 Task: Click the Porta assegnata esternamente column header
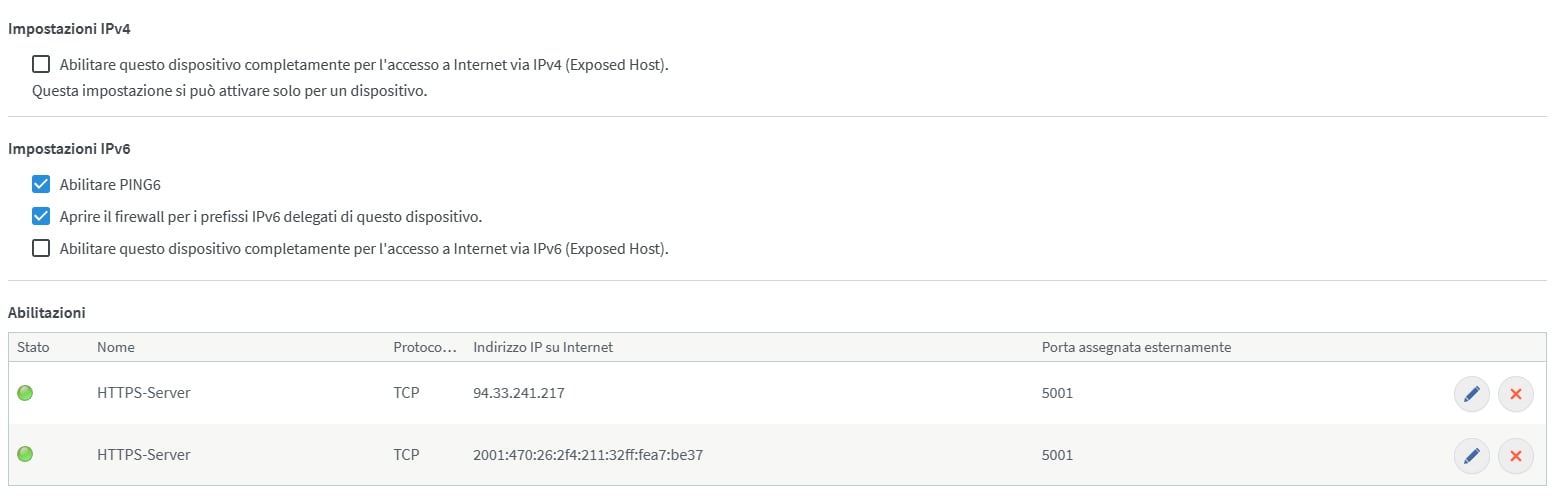1136,347
